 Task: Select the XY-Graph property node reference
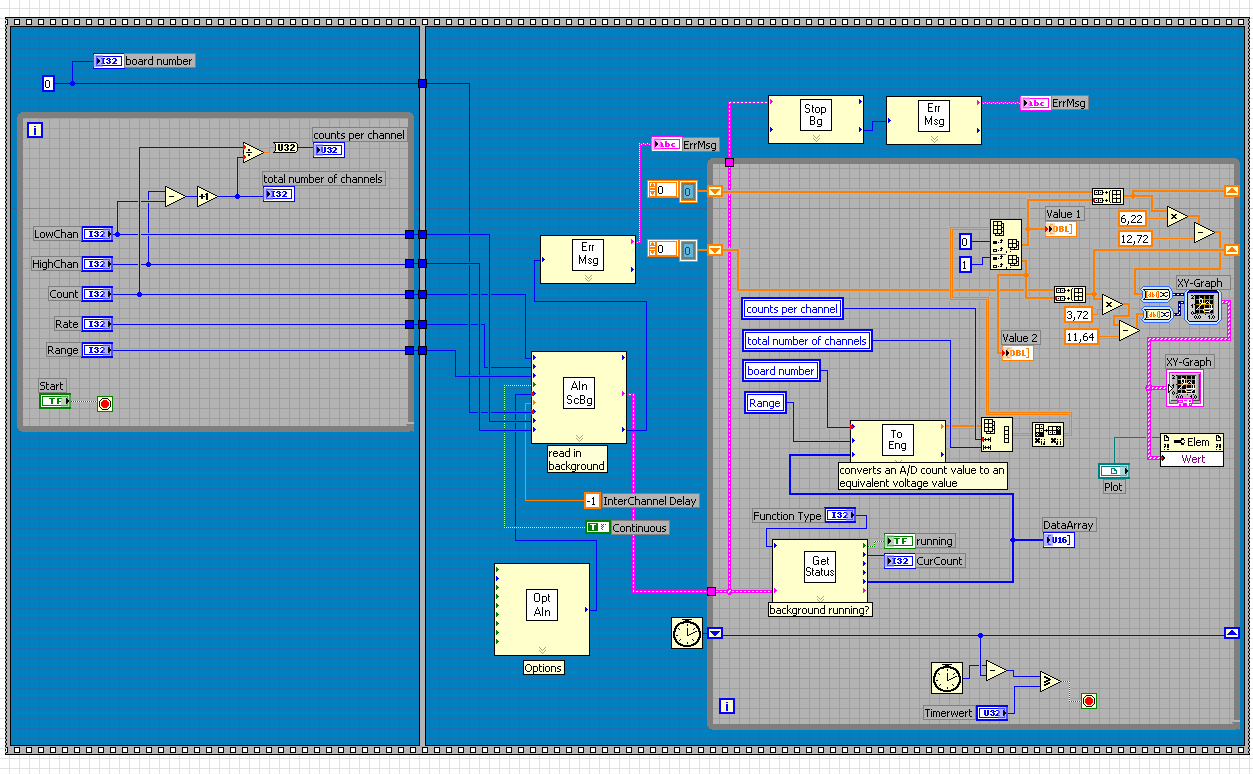click(1186, 388)
